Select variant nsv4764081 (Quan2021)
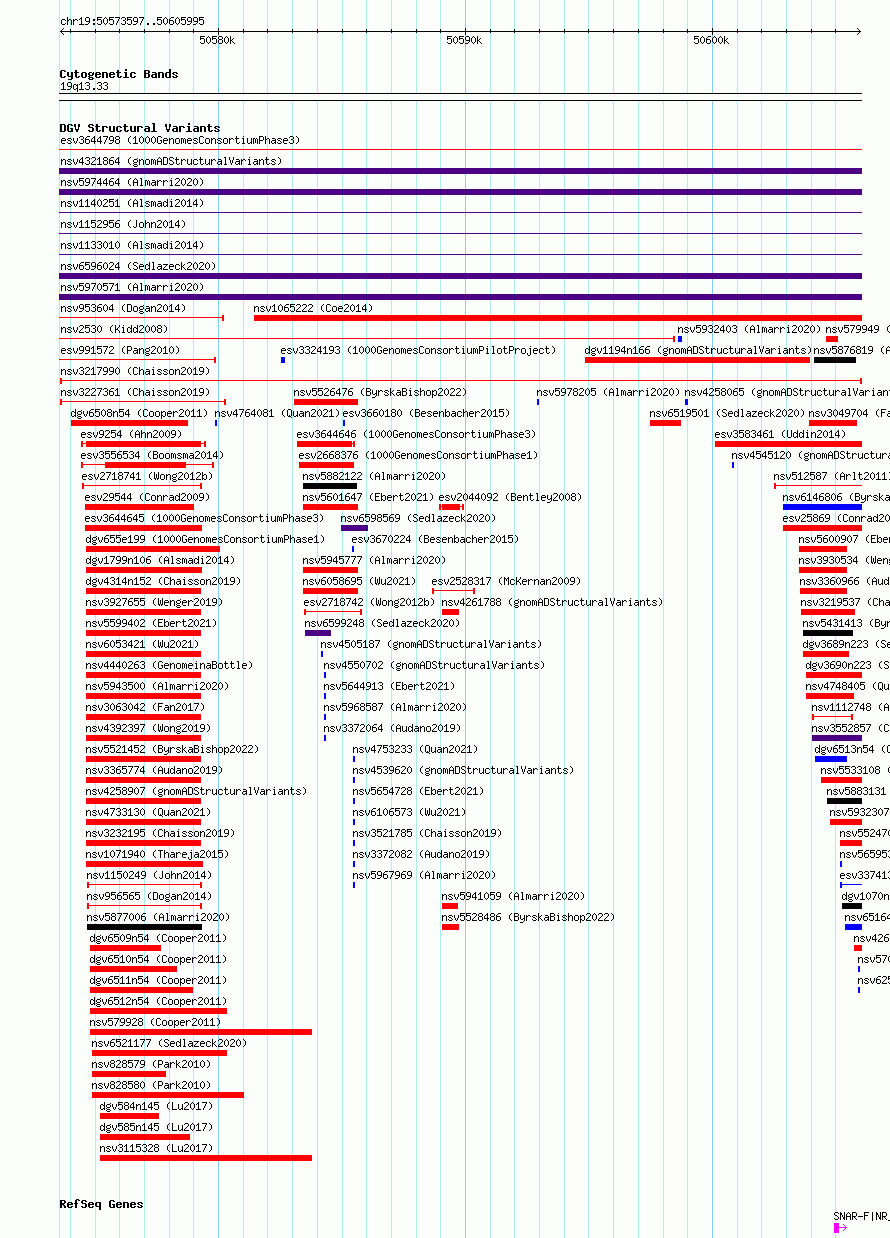The width and height of the screenshot is (890, 1238). pyautogui.click(x=276, y=413)
